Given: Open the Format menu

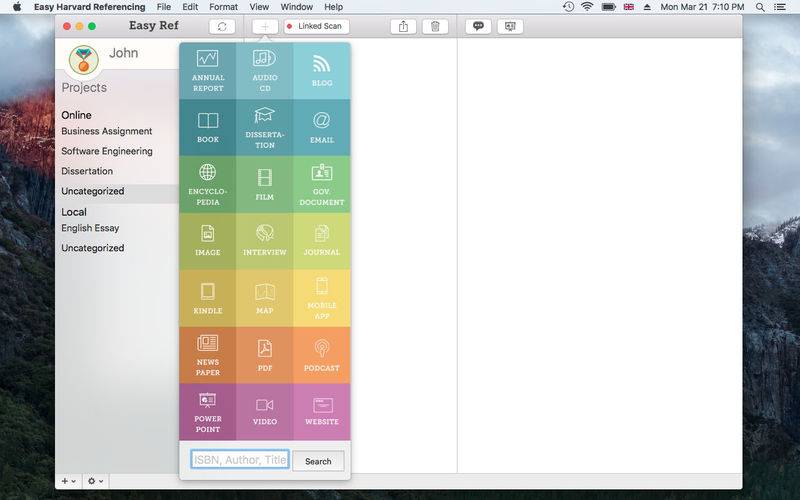Looking at the screenshot, I should [223, 7].
